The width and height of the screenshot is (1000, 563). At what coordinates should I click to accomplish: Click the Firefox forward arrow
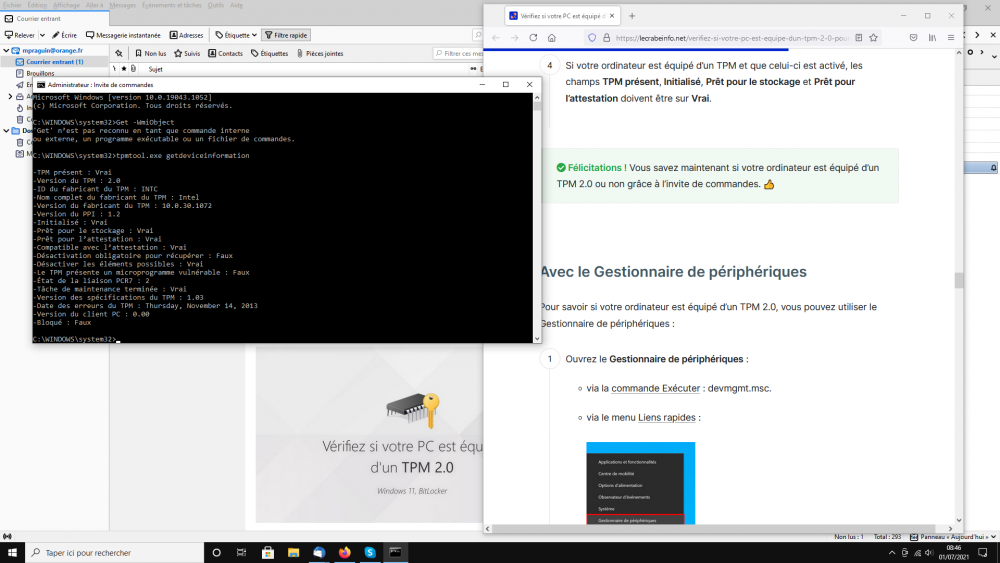[514, 38]
